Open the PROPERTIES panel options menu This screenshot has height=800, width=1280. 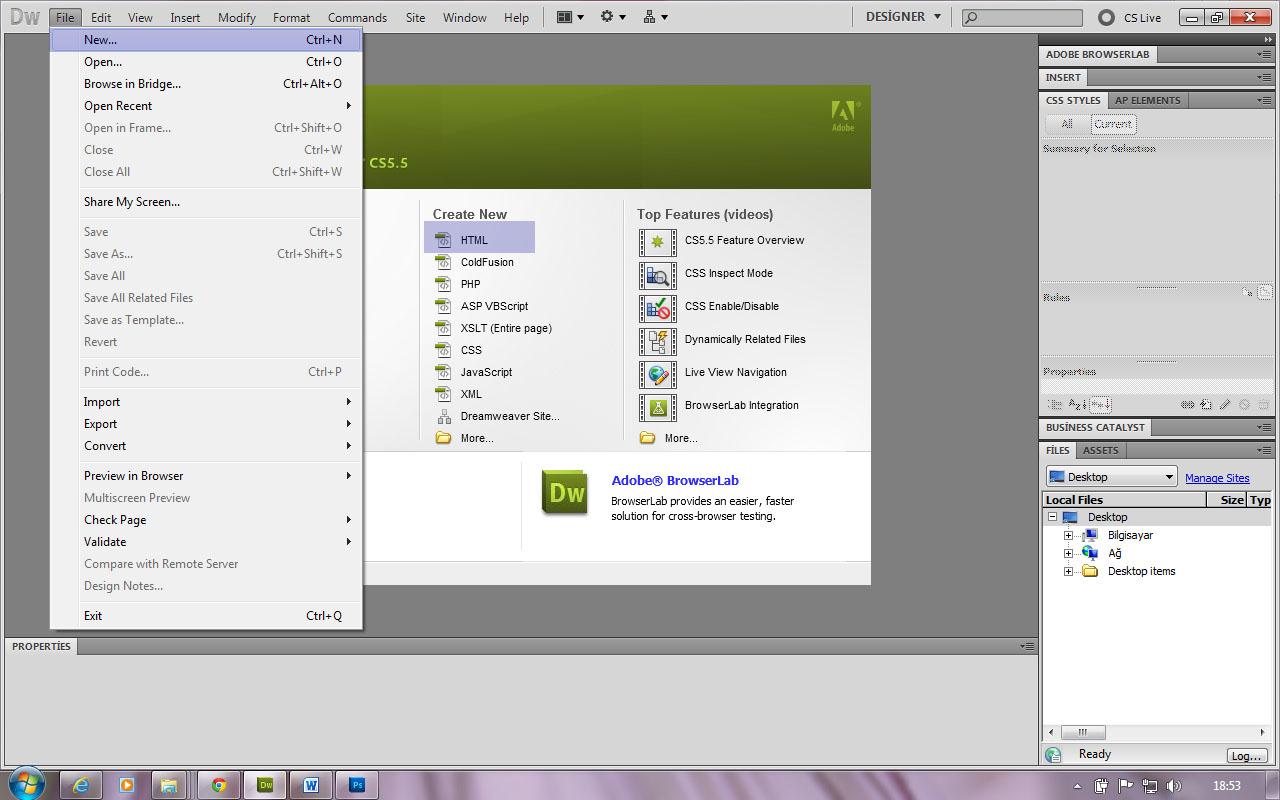click(1027, 646)
